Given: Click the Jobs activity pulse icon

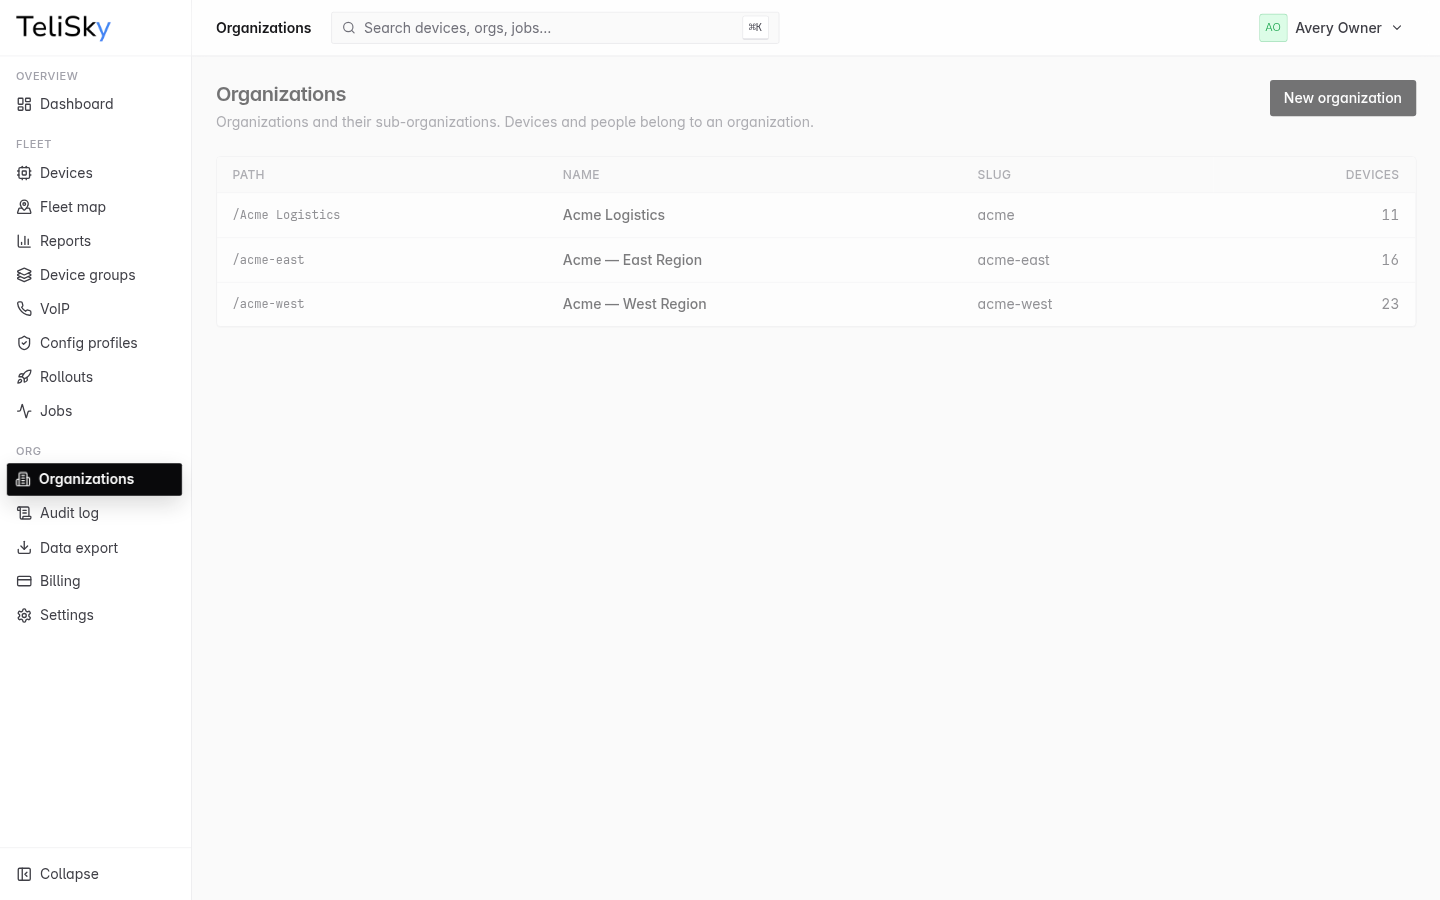Looking at the screenshot, I should (24, 411).
